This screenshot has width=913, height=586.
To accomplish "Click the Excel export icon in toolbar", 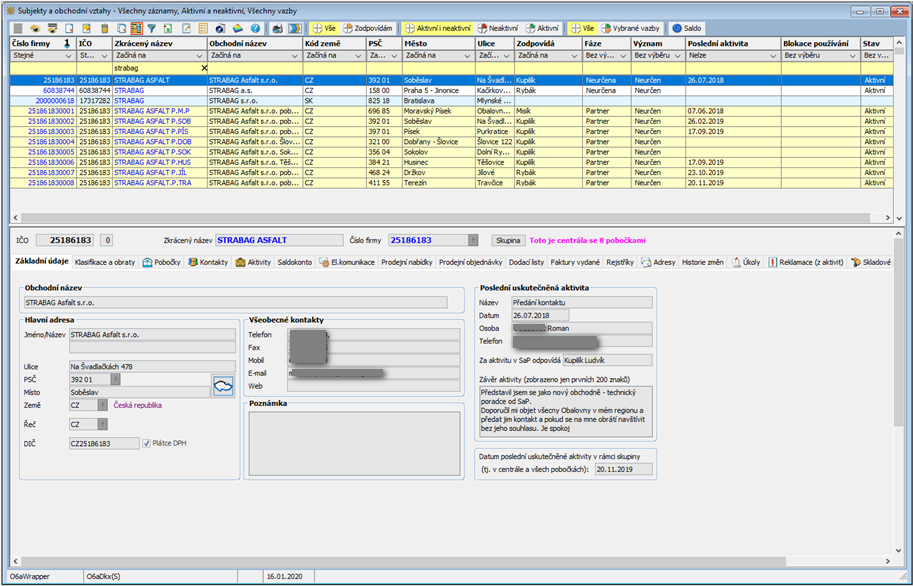I will [168, 29].
